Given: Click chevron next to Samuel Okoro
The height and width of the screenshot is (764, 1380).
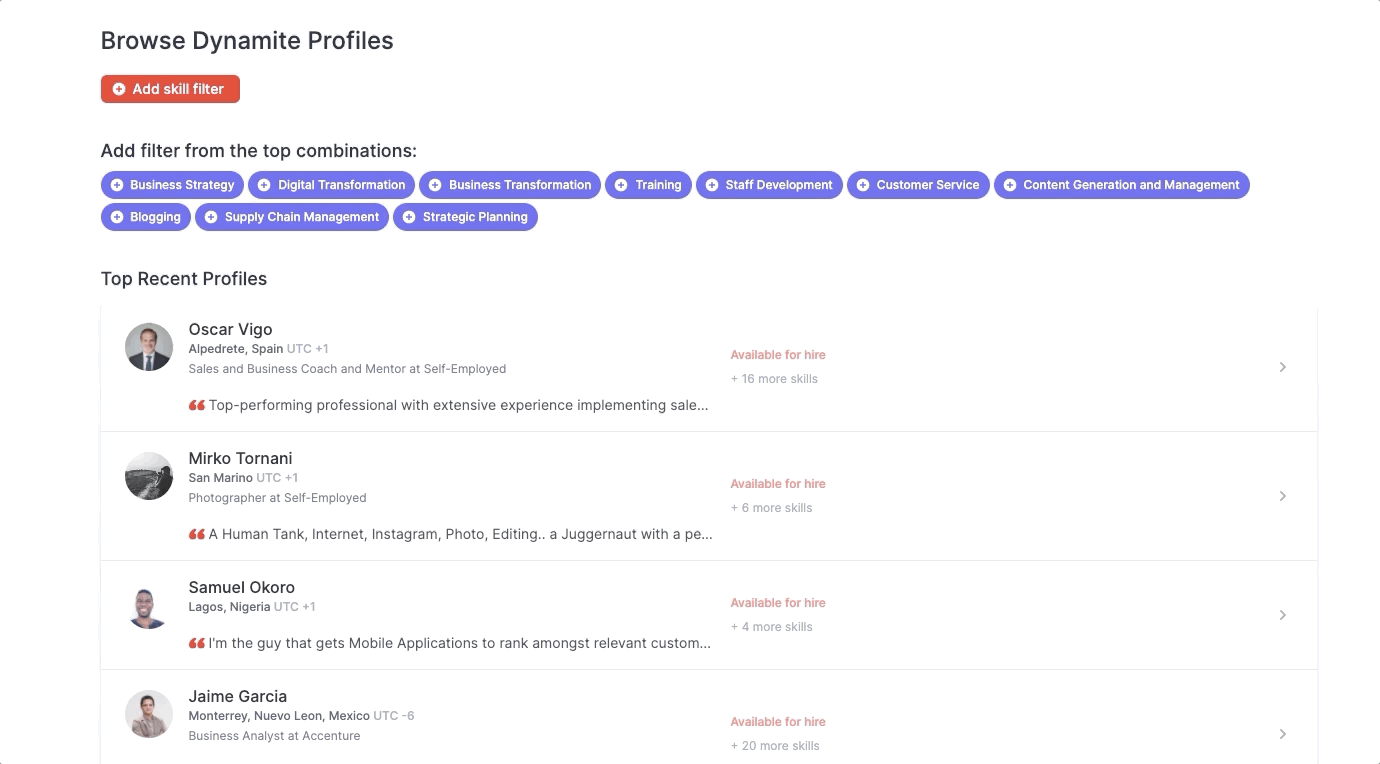Looking at the screenshot, I should (x=1282, y=615).
